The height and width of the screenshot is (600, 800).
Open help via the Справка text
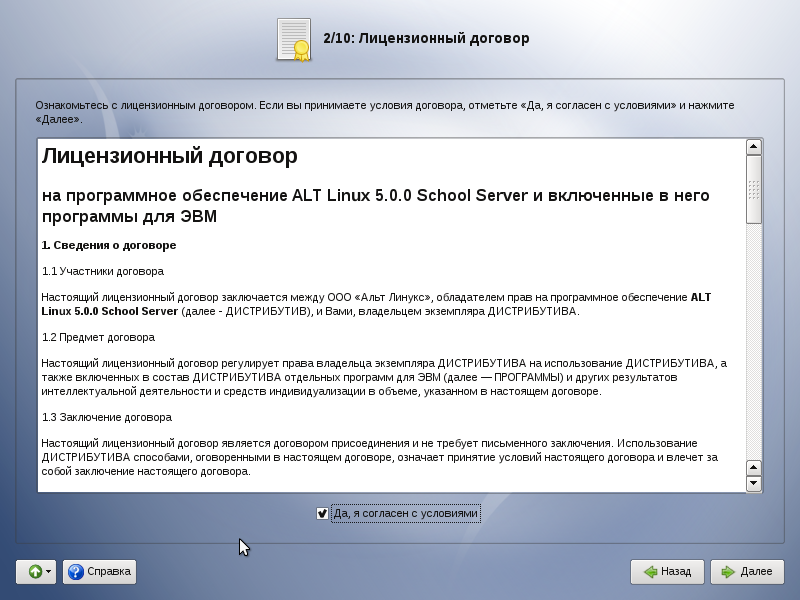[x=109, y=572]
